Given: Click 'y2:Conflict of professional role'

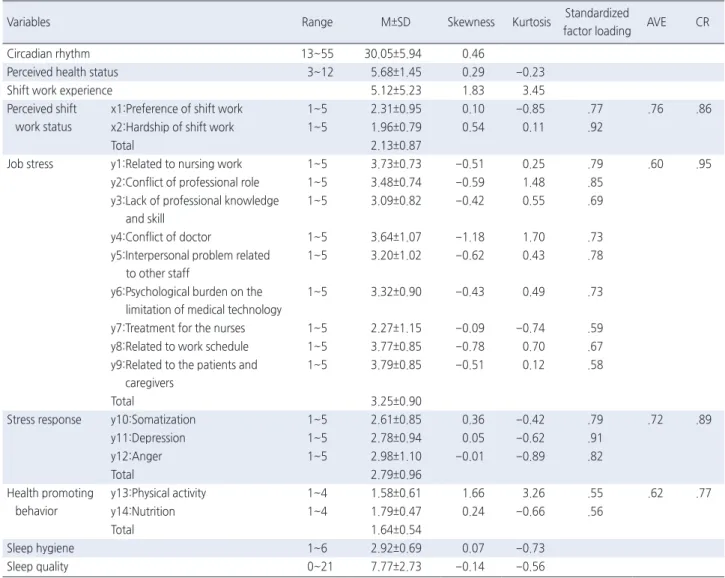Looking at the screenshot, I should click(185, 182).
